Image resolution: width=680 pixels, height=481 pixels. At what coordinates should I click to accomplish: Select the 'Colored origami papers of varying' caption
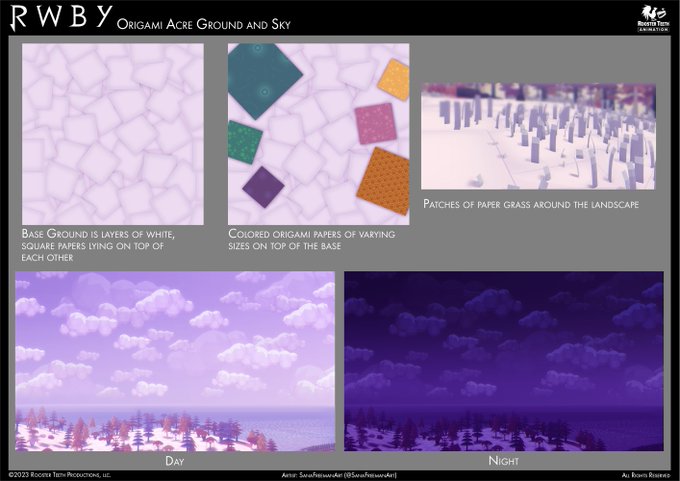click(x=311, y=239)
